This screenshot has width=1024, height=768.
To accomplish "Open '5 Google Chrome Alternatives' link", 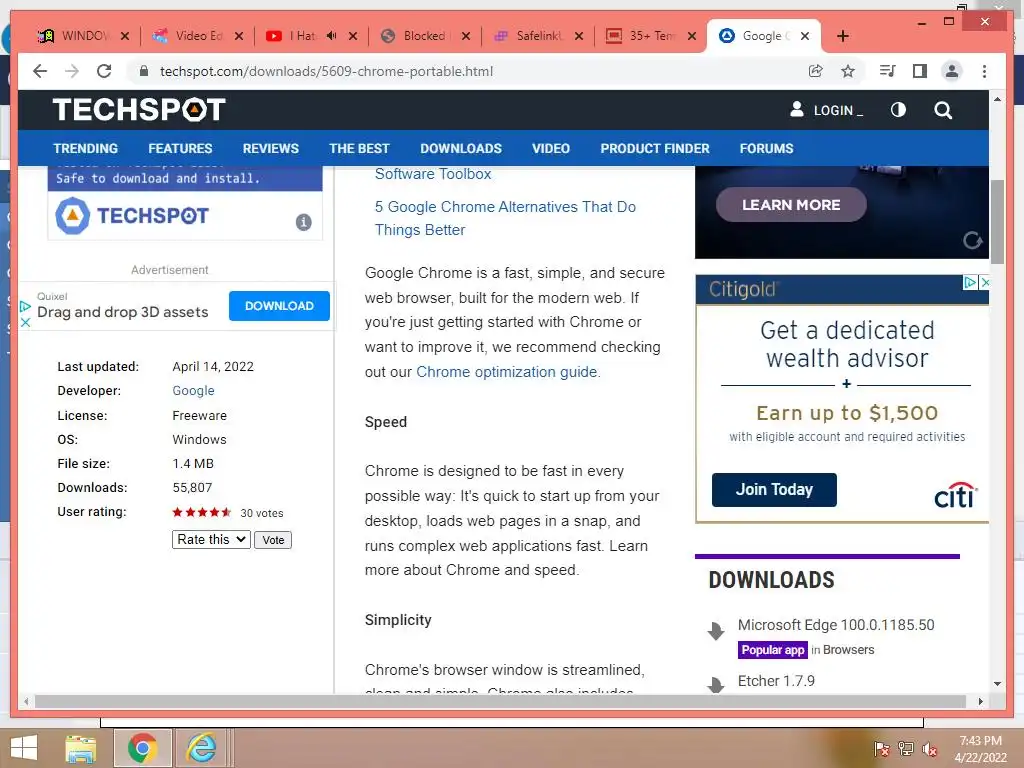I will (x=505, y=218).
